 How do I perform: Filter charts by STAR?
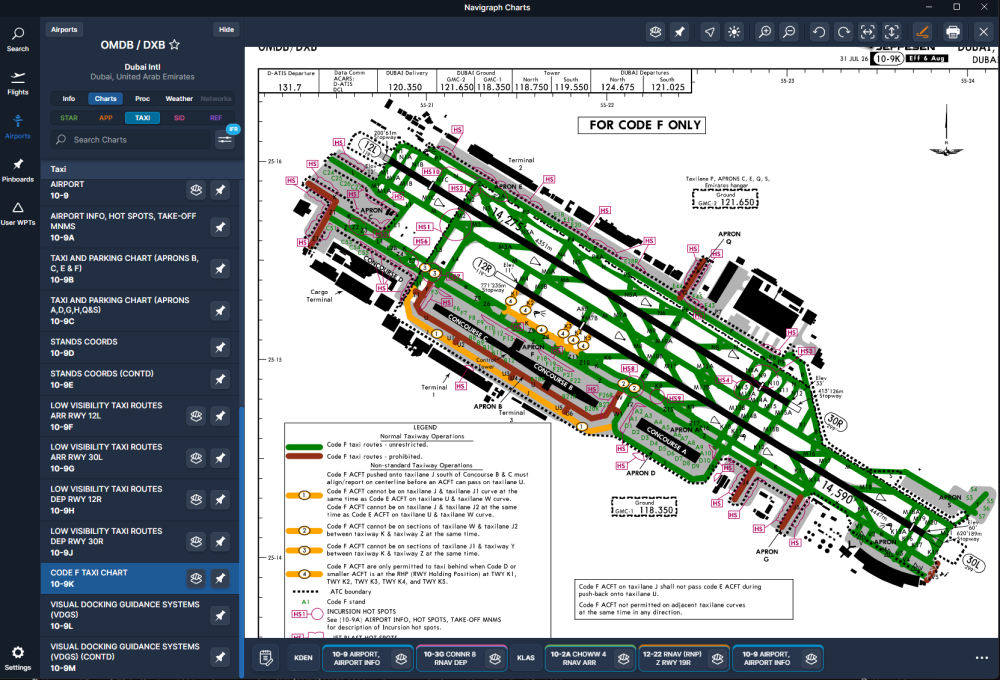[x=69, y=118]
